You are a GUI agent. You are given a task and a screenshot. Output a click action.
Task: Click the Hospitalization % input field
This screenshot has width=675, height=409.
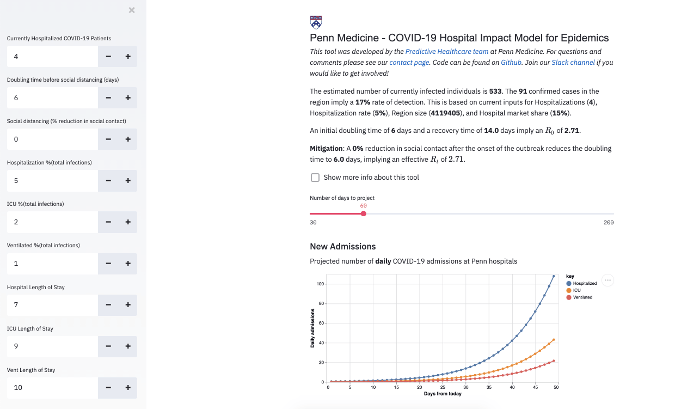pyautogui.click(x=50, y=180)
